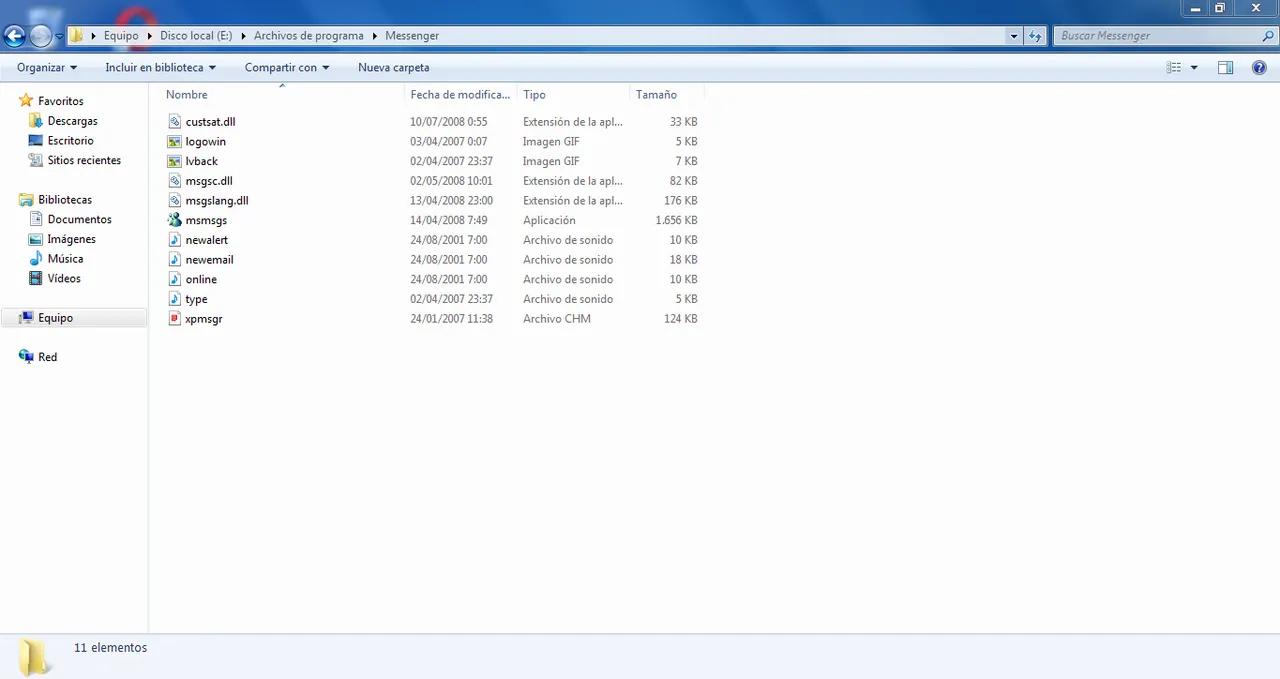The height and width of the screenshot is (679, 1280).
Task: Click the help question mark icon
Action: [x=1259, y=67]
